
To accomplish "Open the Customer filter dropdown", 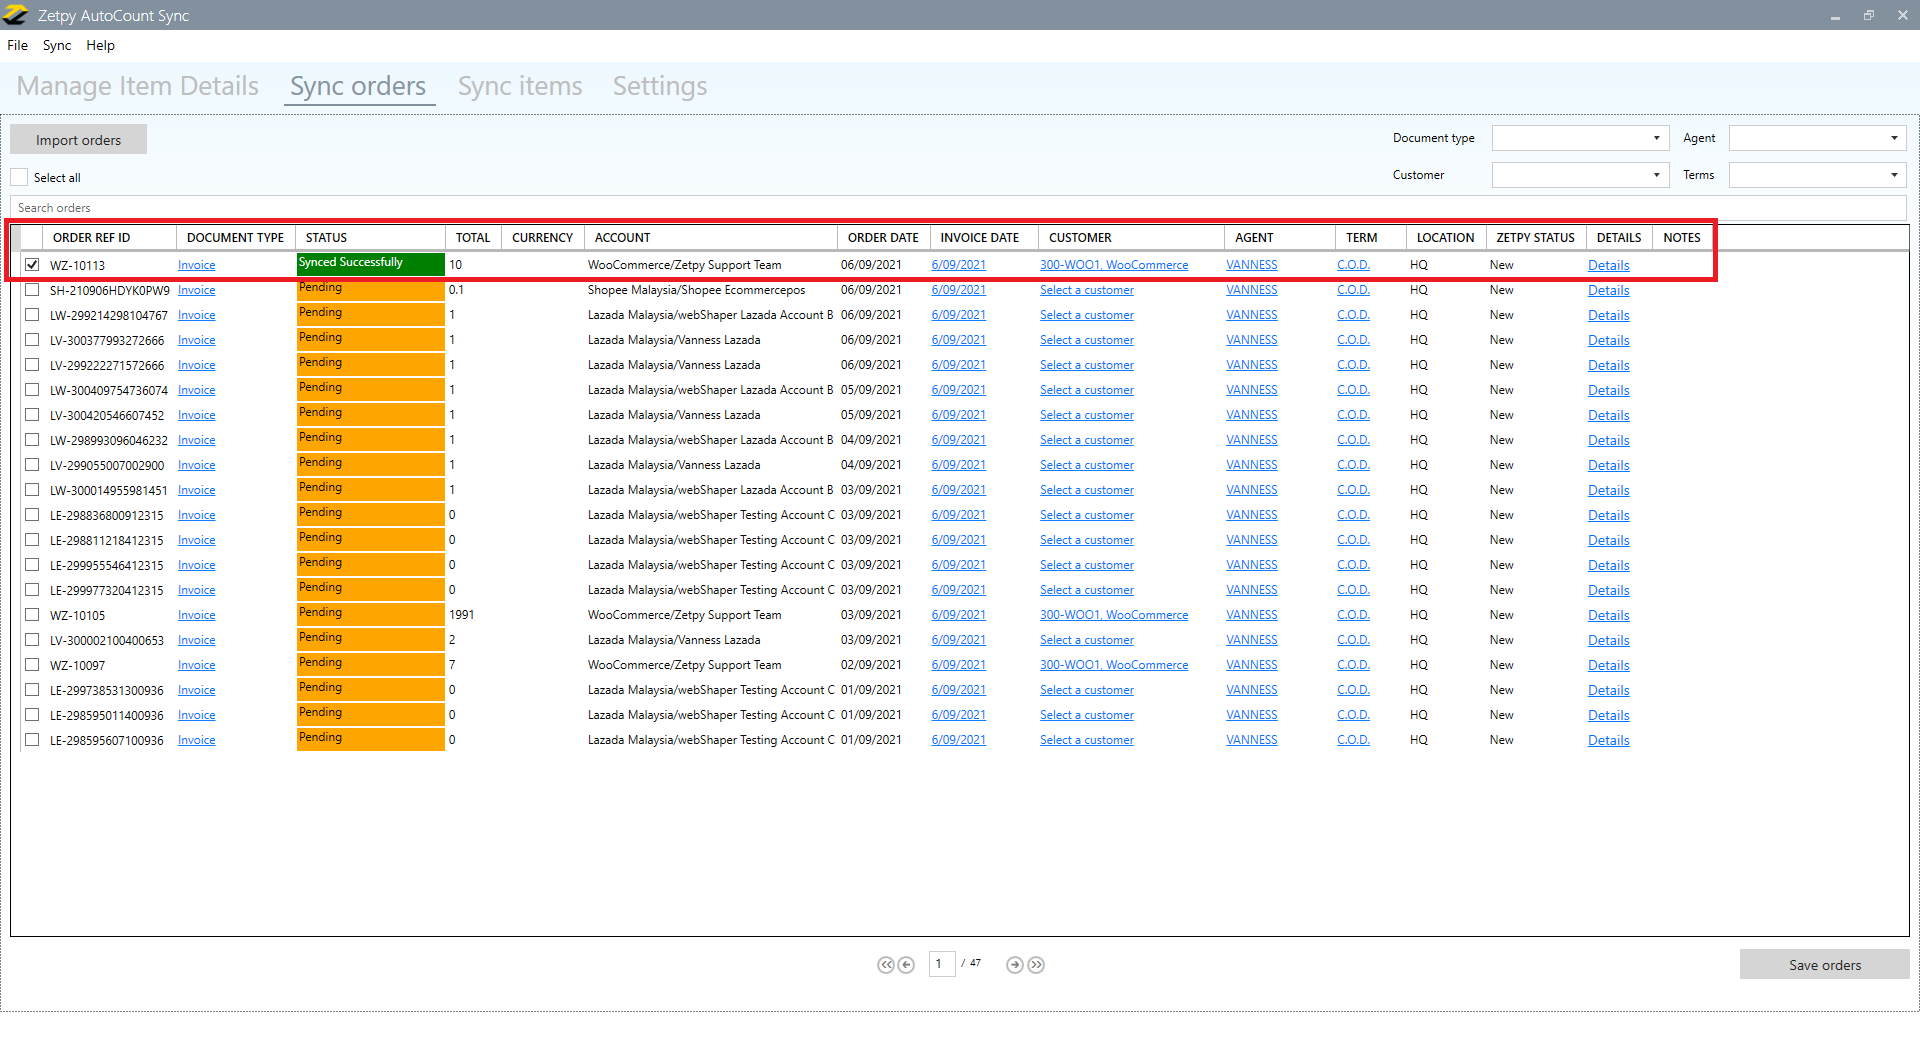I will tap(1580, 175).
